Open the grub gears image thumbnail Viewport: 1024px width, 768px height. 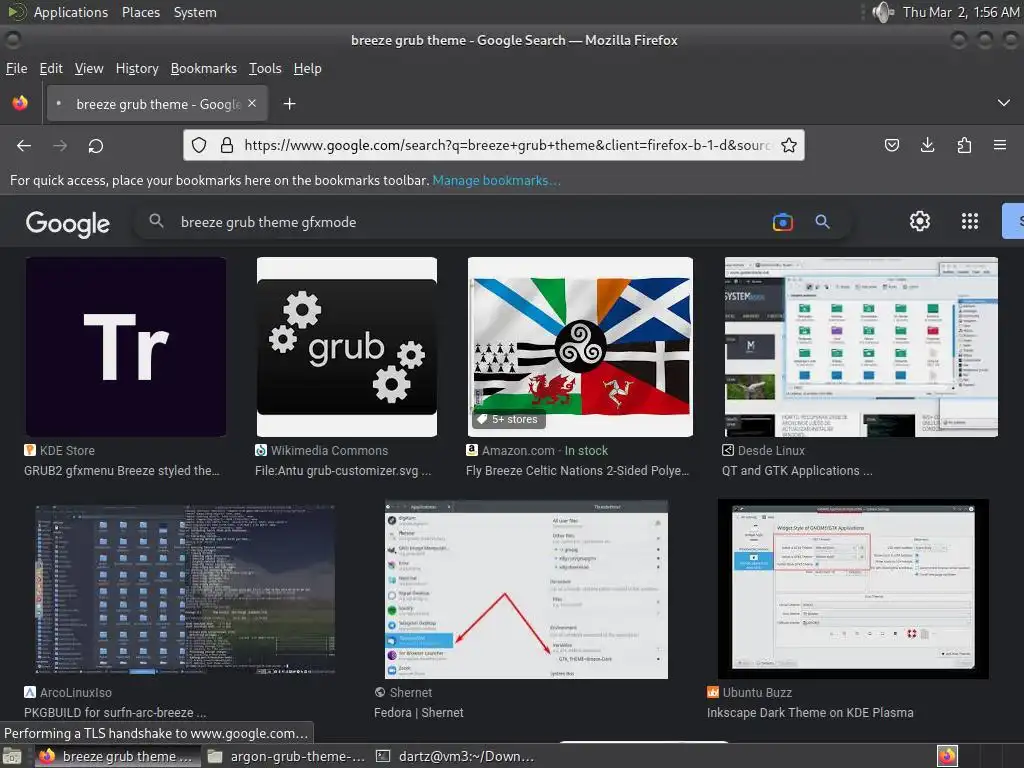click(347, 347)
